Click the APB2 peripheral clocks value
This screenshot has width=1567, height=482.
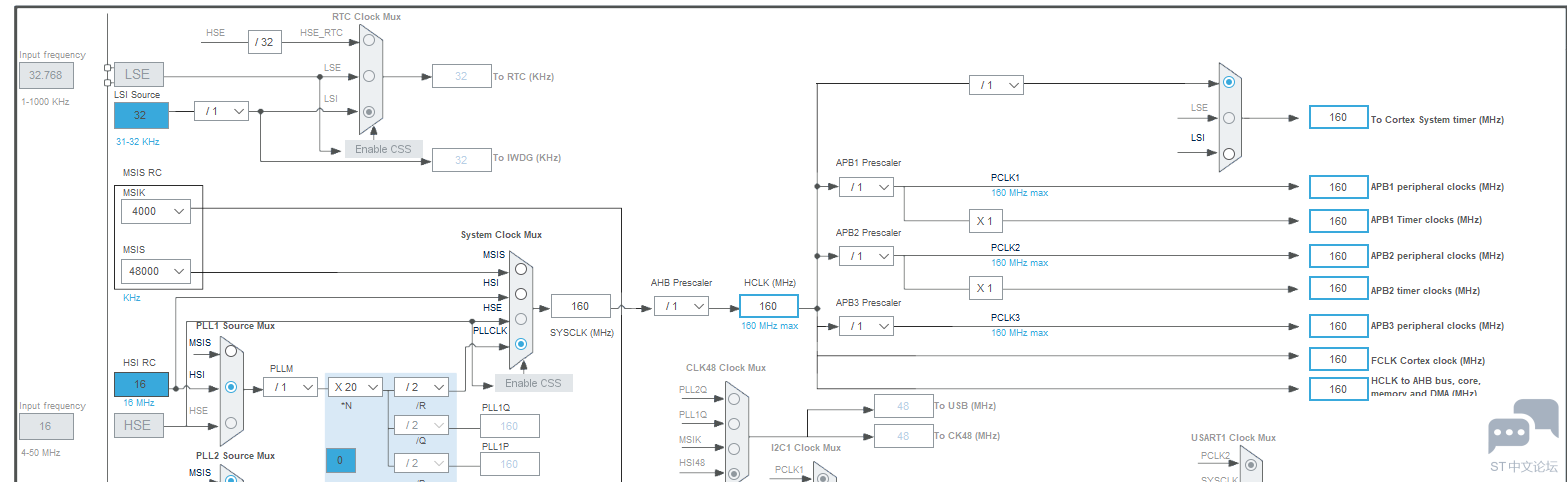1339,256
